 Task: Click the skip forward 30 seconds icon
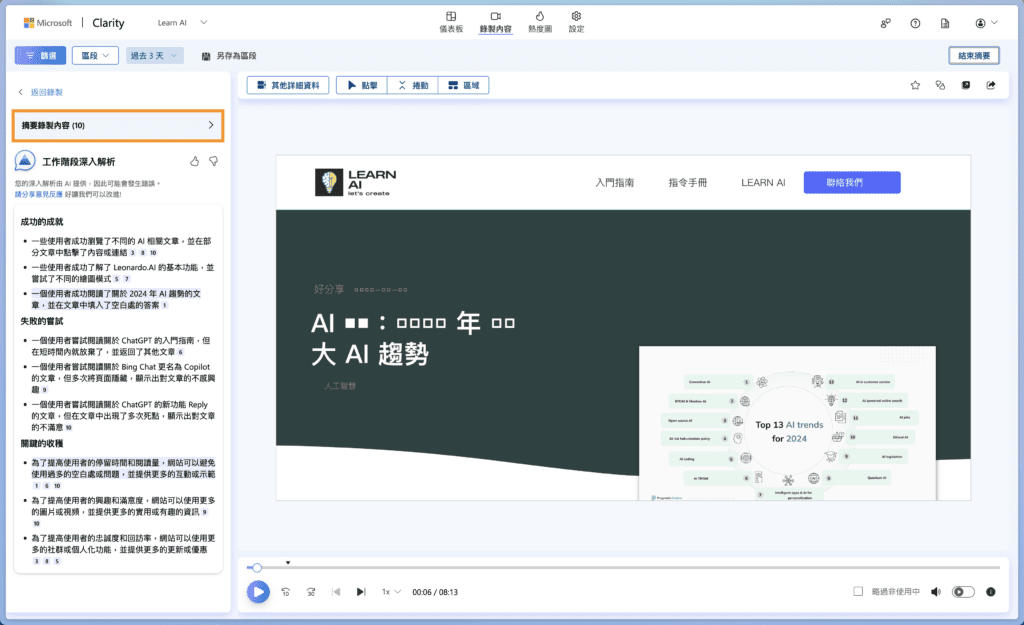tap(311, 592)
